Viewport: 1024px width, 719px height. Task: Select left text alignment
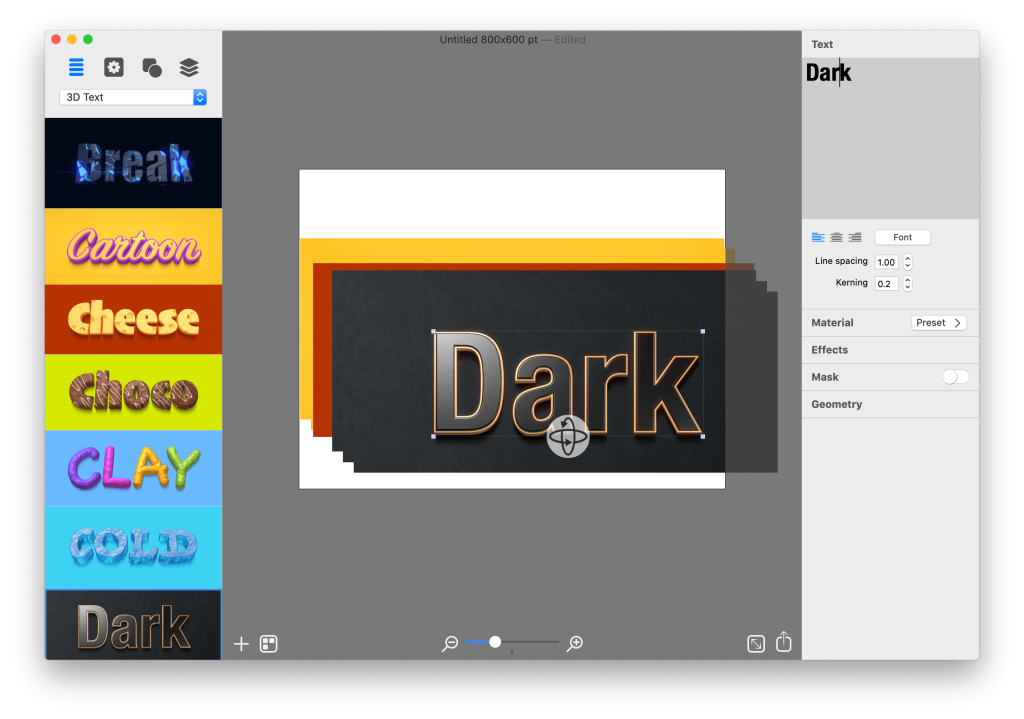816,237
